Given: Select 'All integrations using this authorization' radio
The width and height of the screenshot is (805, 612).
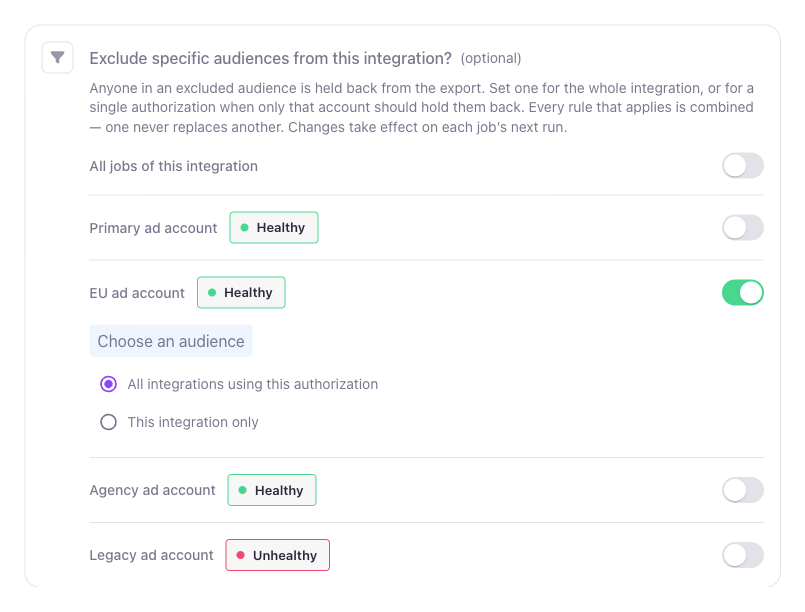Looking at the screenshot, I should point(108,384).
